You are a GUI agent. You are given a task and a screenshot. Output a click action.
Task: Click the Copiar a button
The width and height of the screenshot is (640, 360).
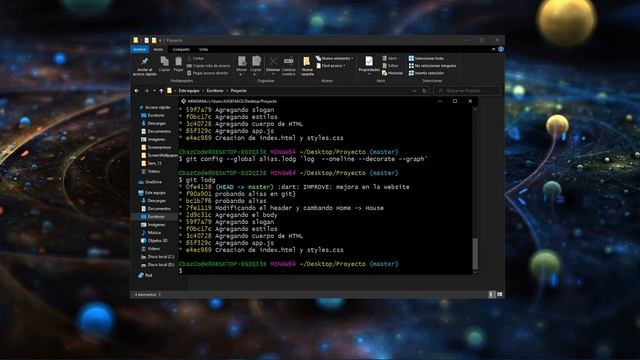256,66
